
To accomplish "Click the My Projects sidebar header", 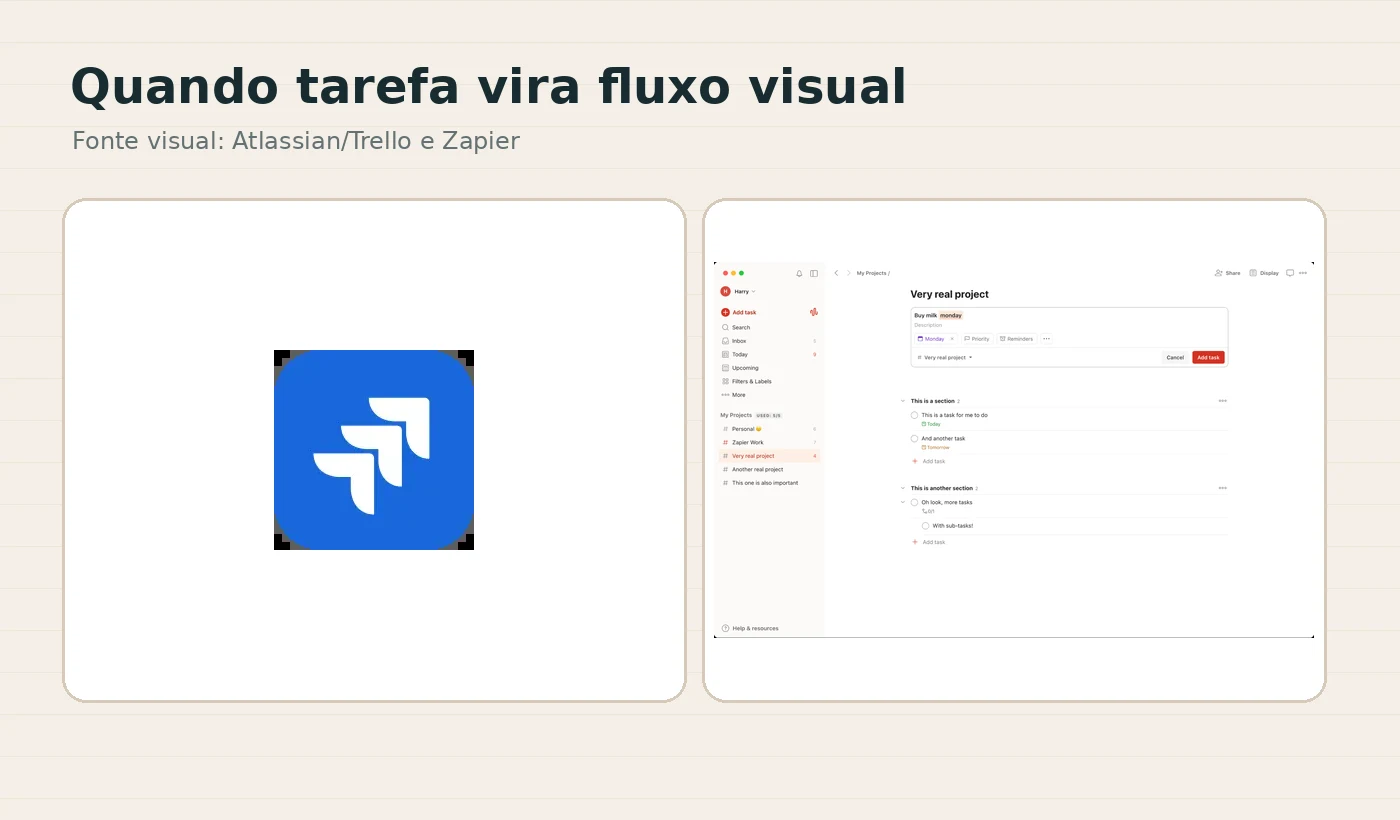I will tap(736, 415).
